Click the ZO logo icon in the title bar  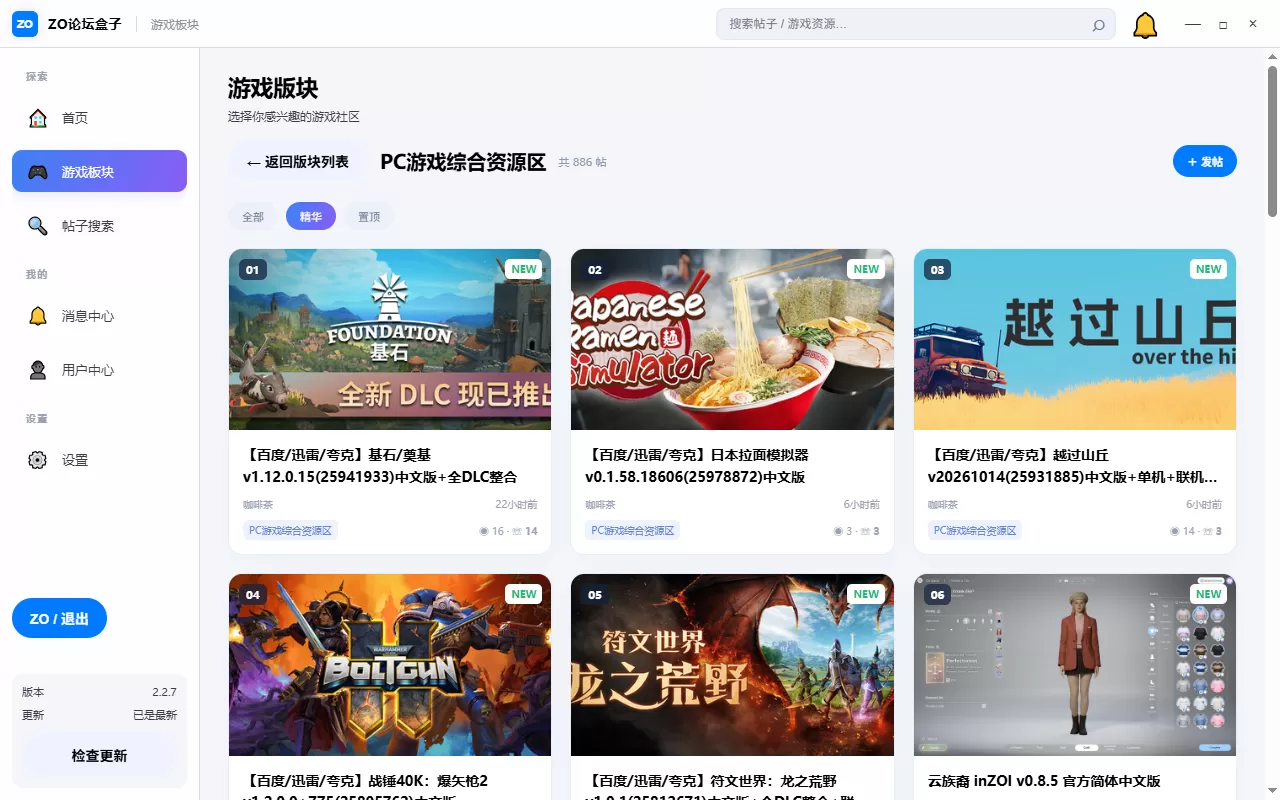click(25, 24)
